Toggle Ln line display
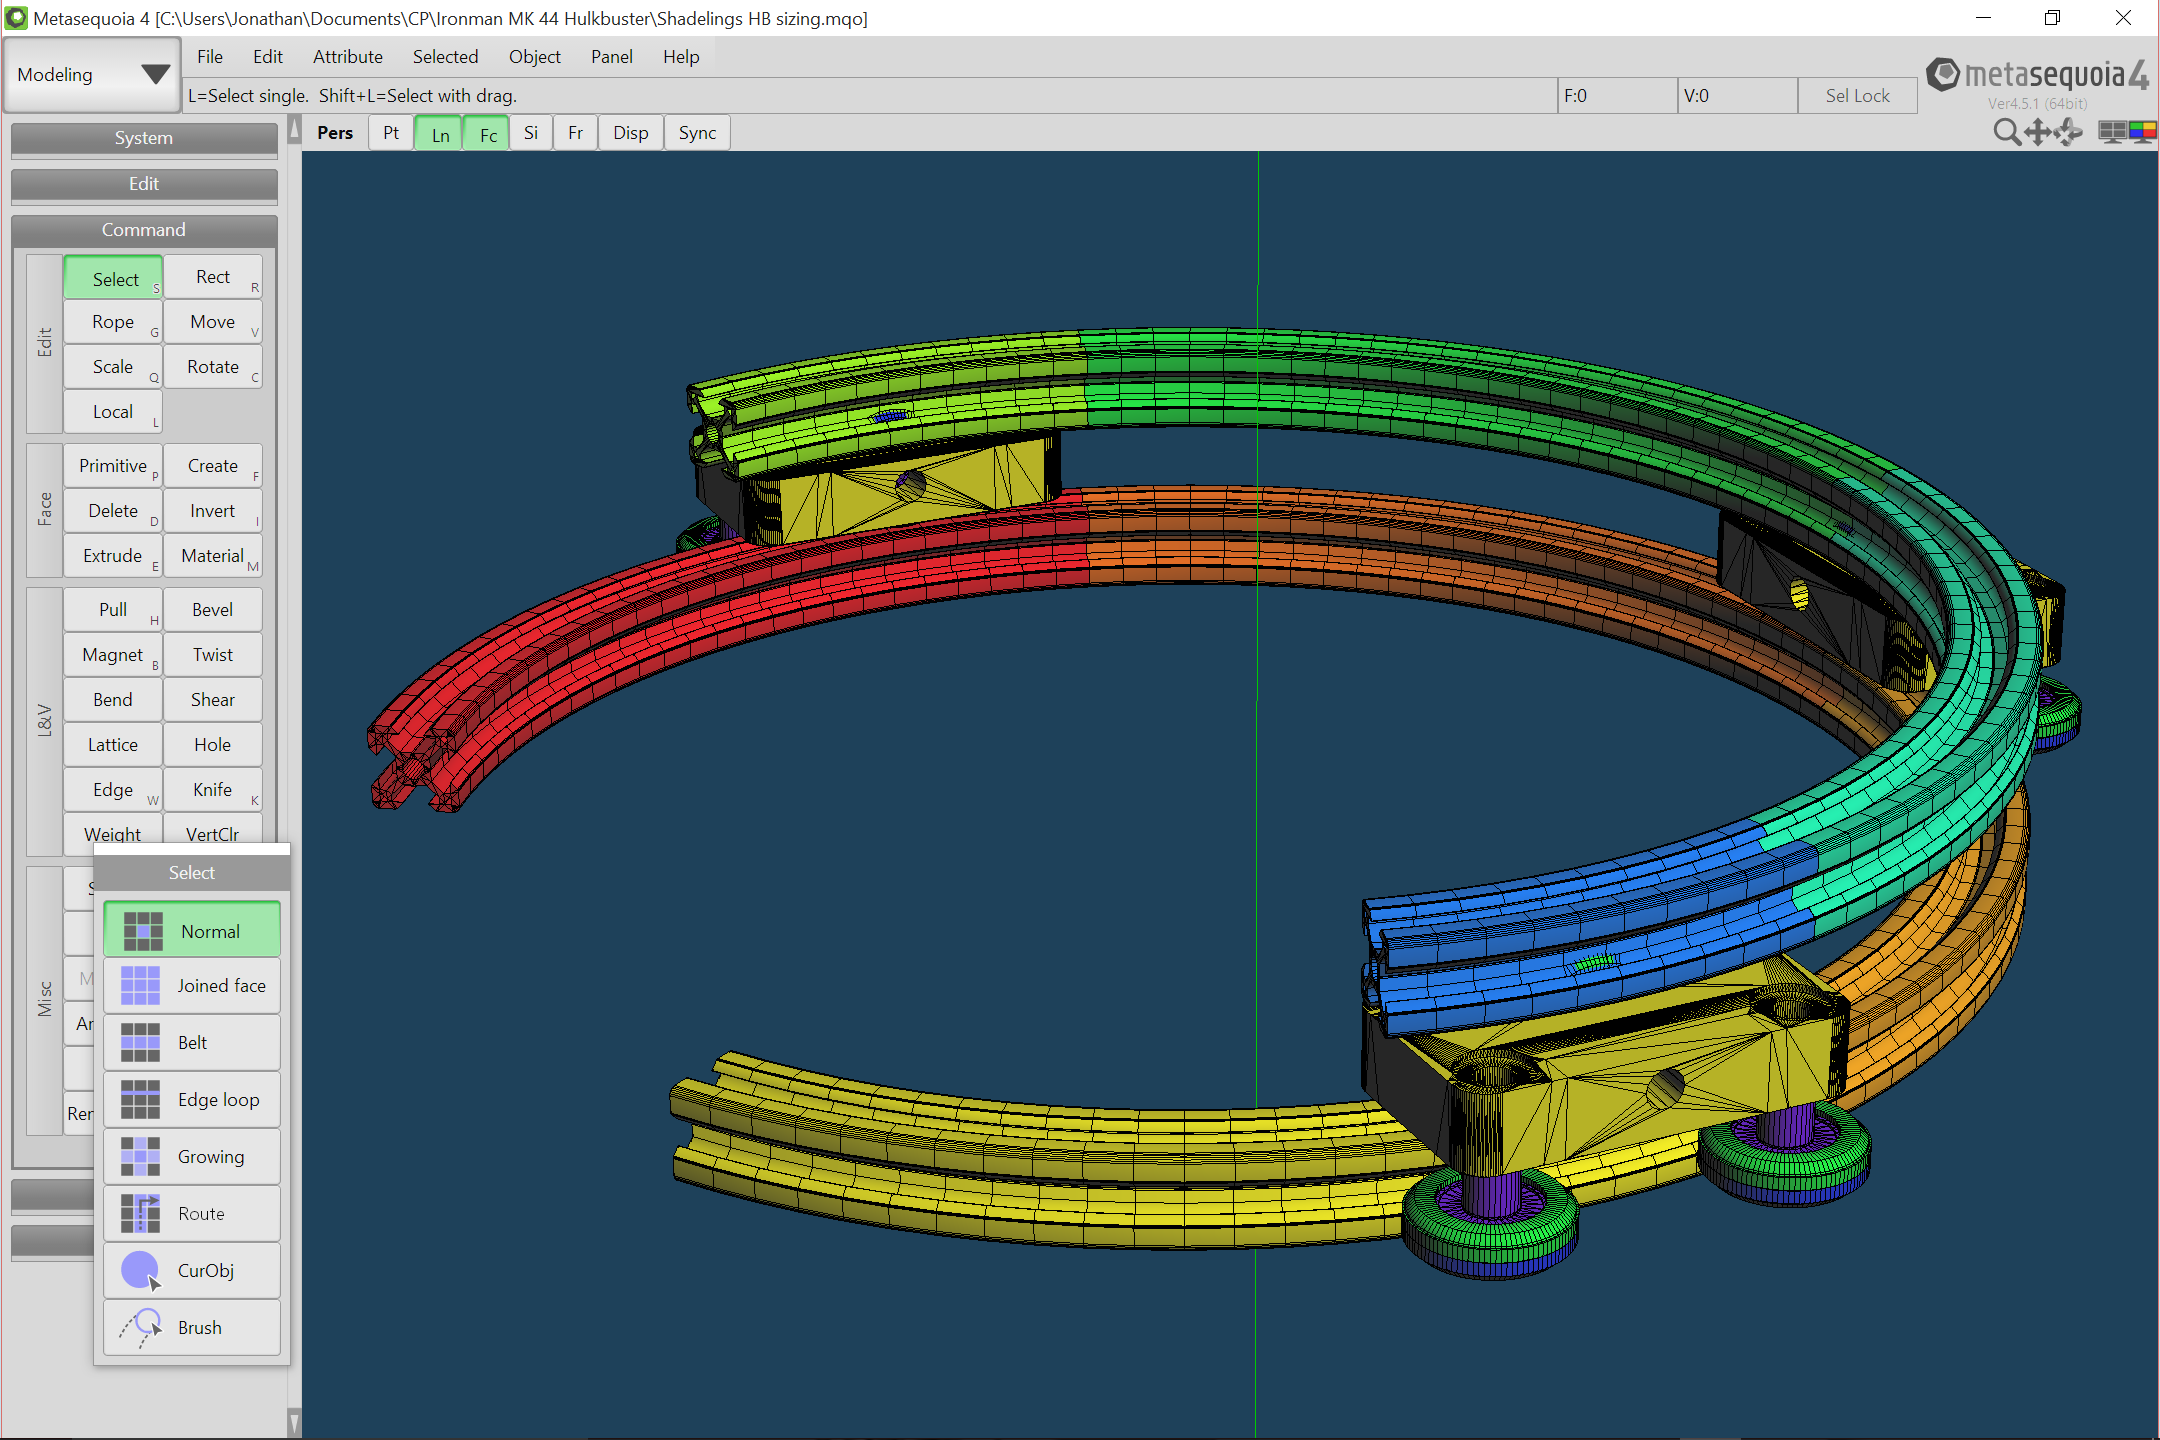This screenshot has width=2160, height=1440. pos(440,133)
